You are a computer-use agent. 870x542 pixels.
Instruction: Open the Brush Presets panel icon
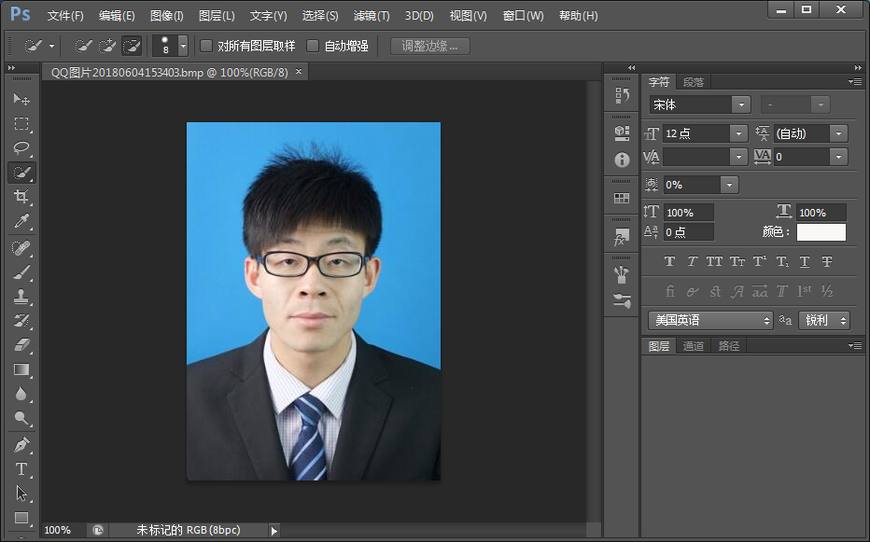(622, 275)
